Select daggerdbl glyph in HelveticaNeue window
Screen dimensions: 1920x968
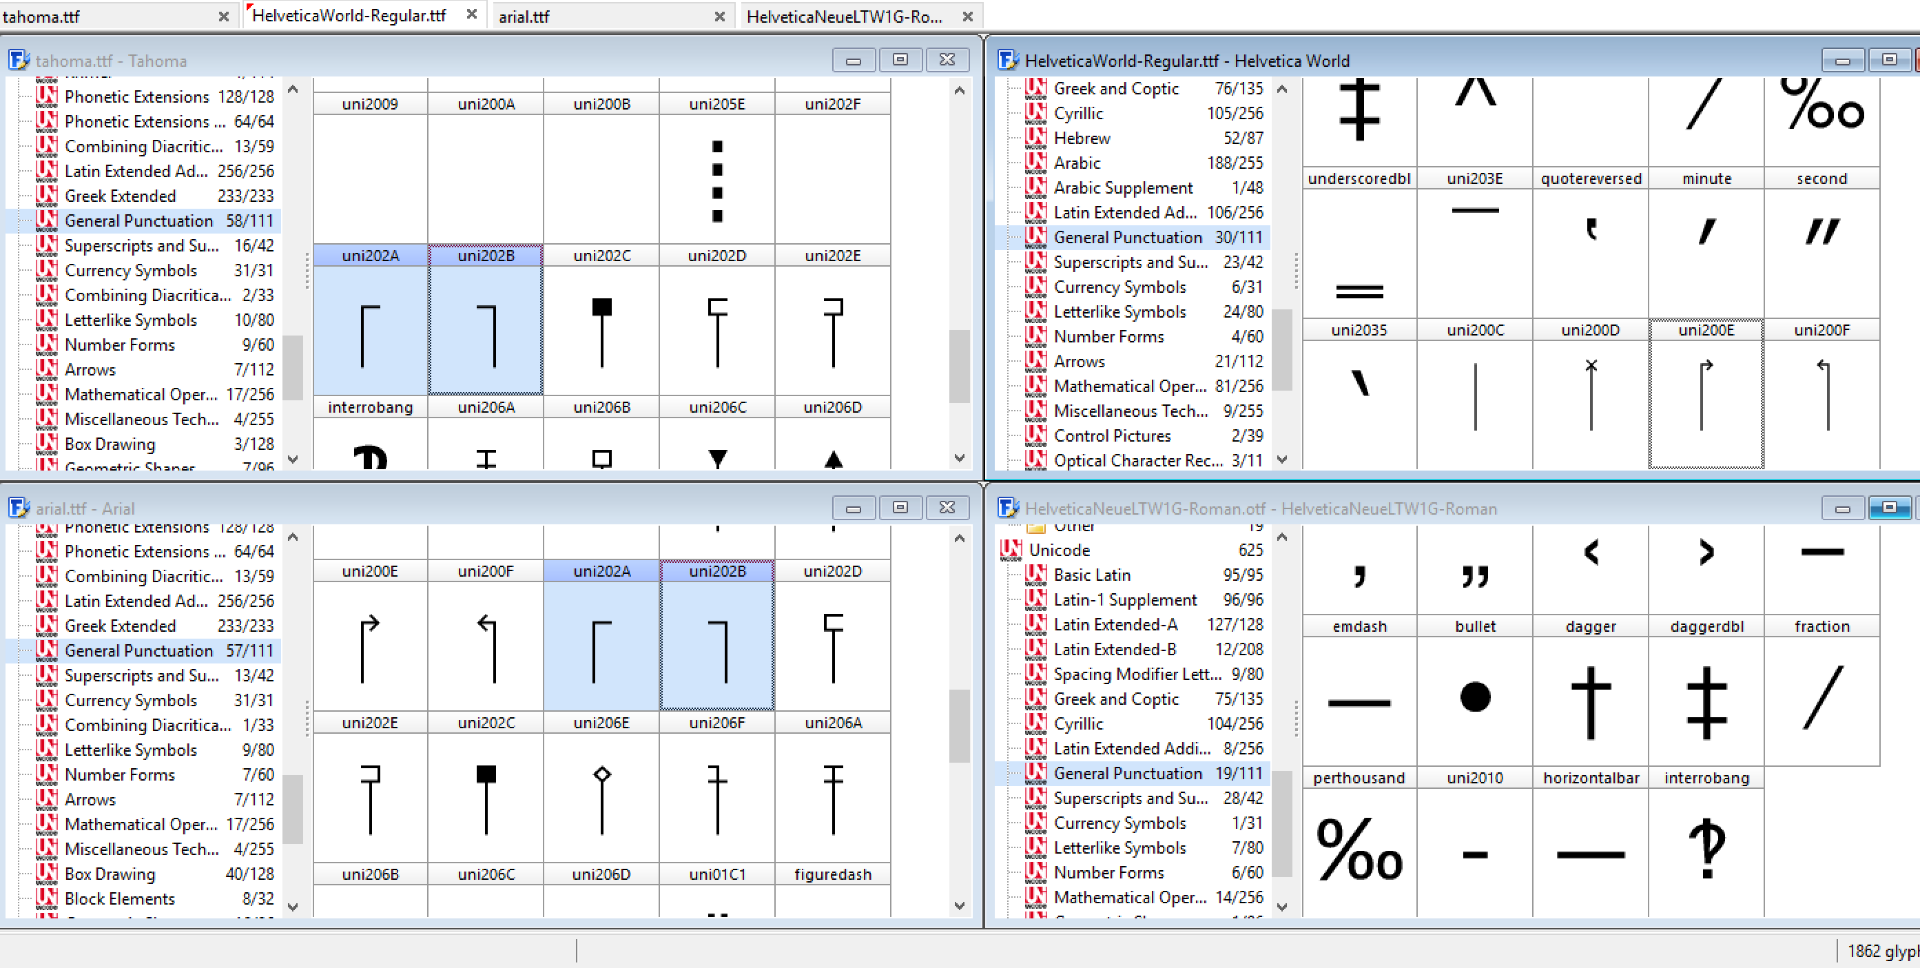[1706, 690]
